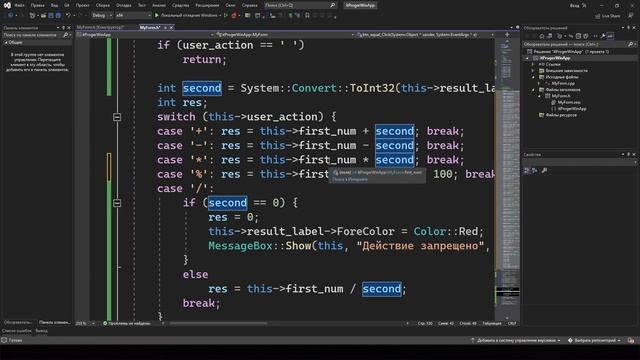Click the red Hot Reload flame icon

[x=234, y=16]
